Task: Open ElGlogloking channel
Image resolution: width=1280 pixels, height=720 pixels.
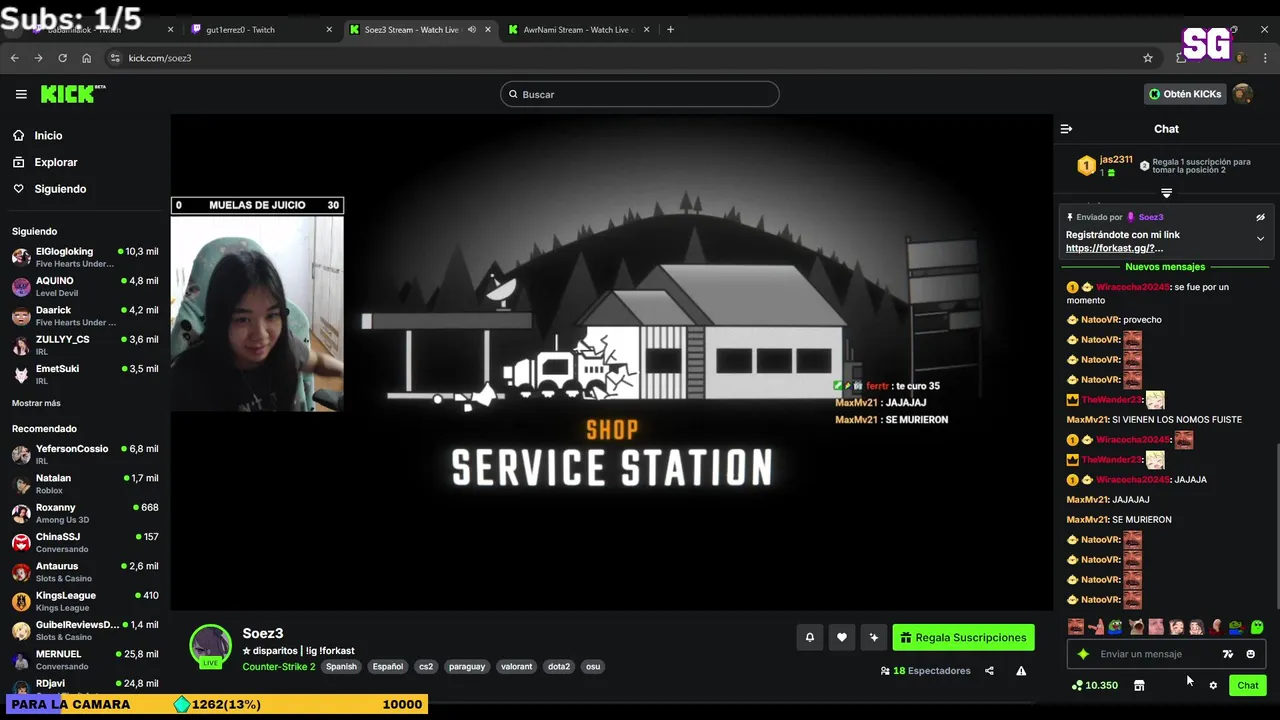Action: coord(85,257)
